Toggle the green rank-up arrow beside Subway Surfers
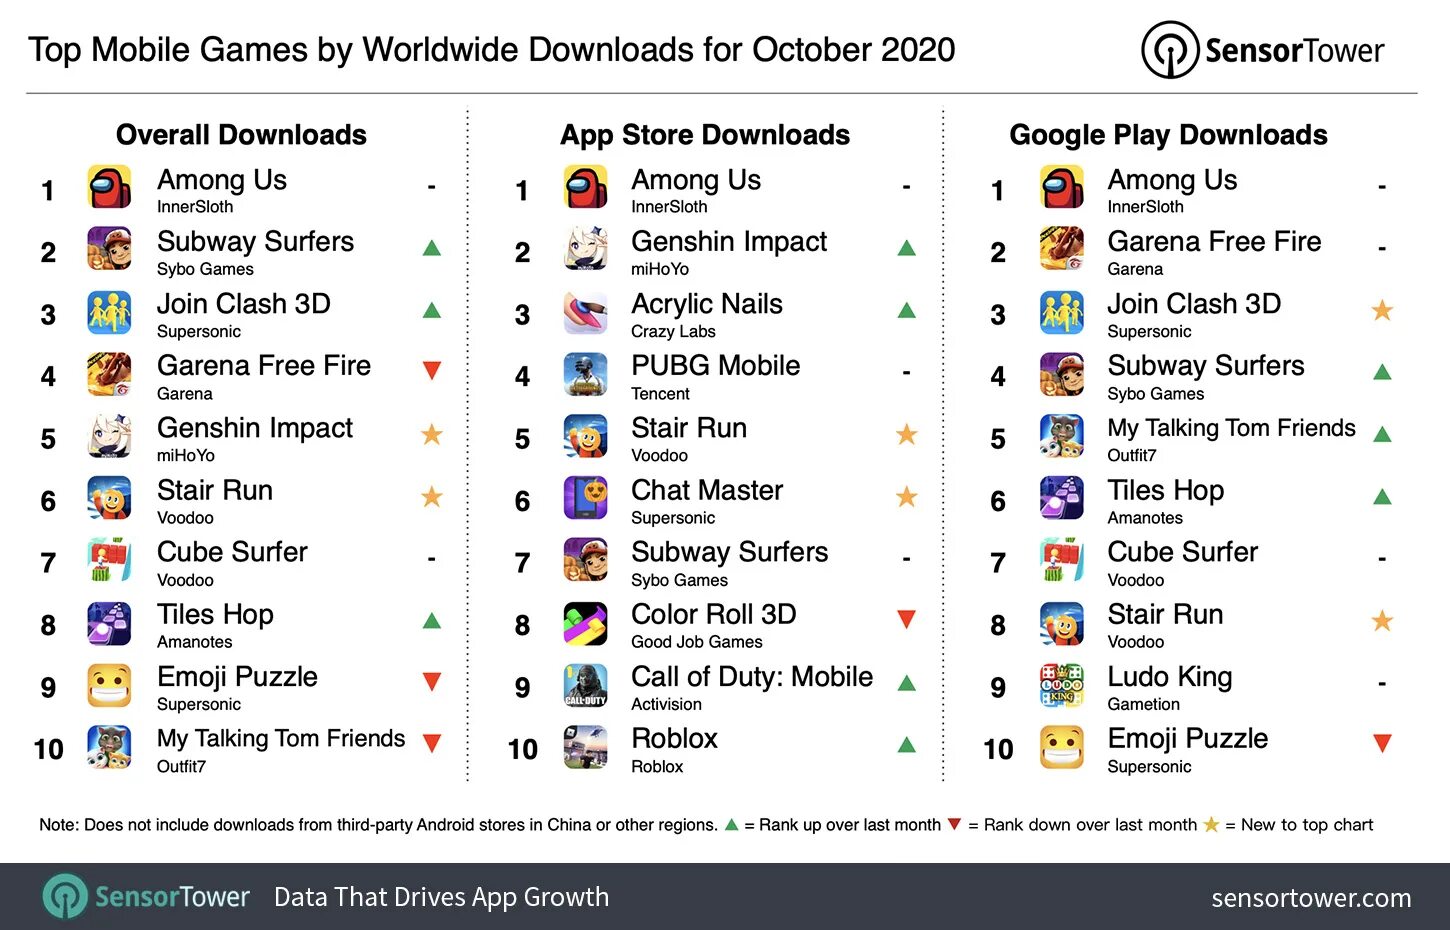Screen dimensions: 1450x930 pos(432,249)
